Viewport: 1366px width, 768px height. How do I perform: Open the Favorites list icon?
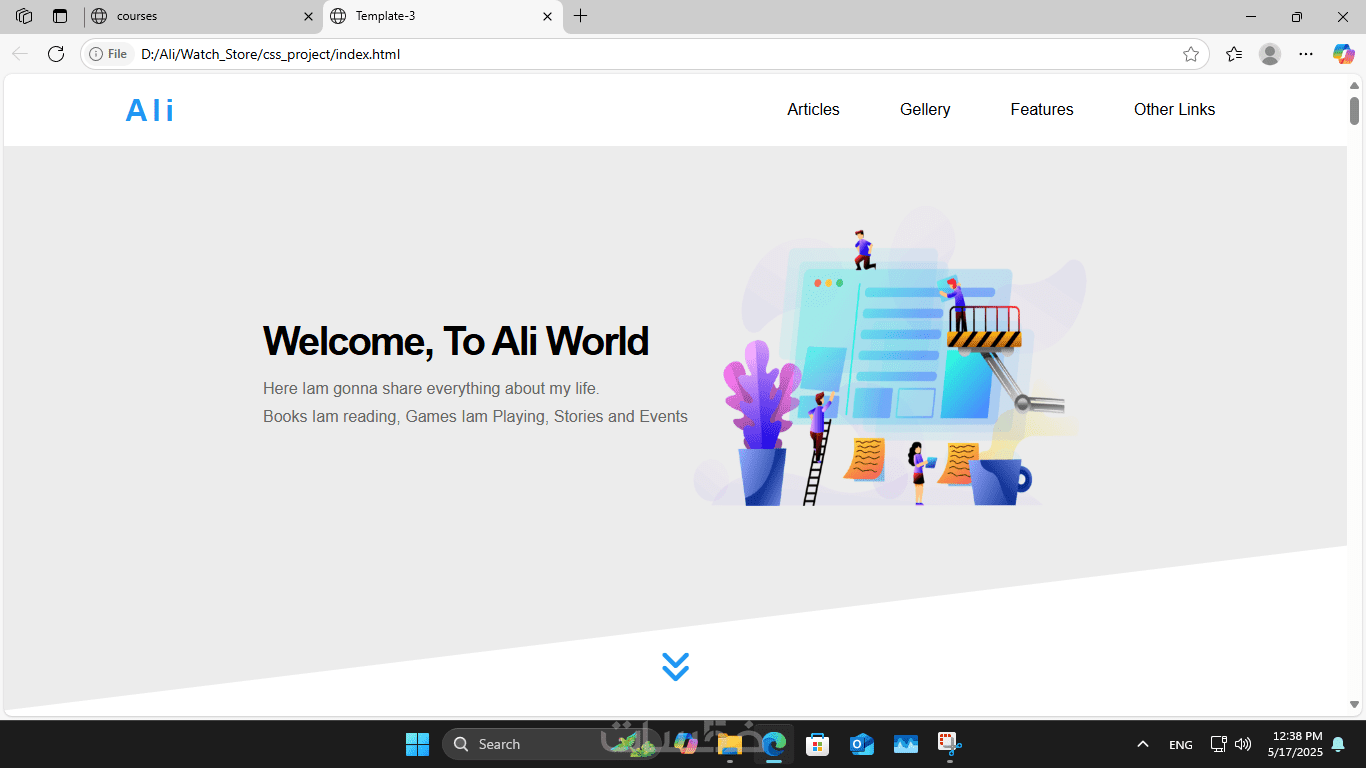click(x=1234, y=54)
